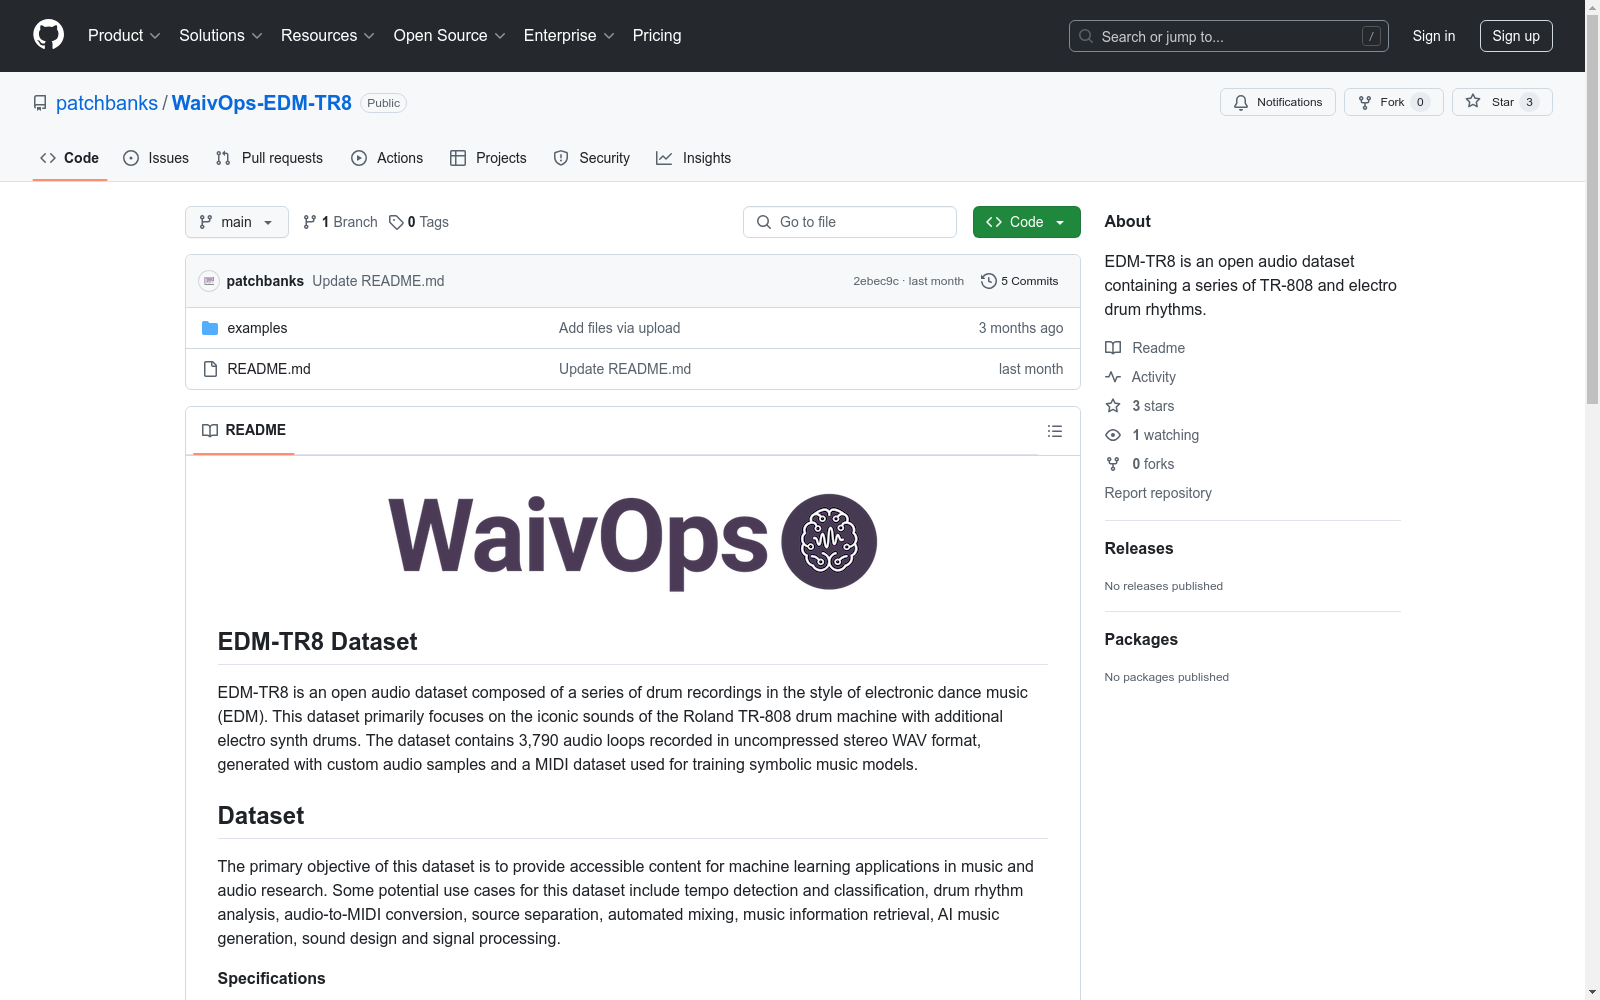Switch to the Security tab
The height and width of the screenshot is (1000, 1600).
point(592,158)
